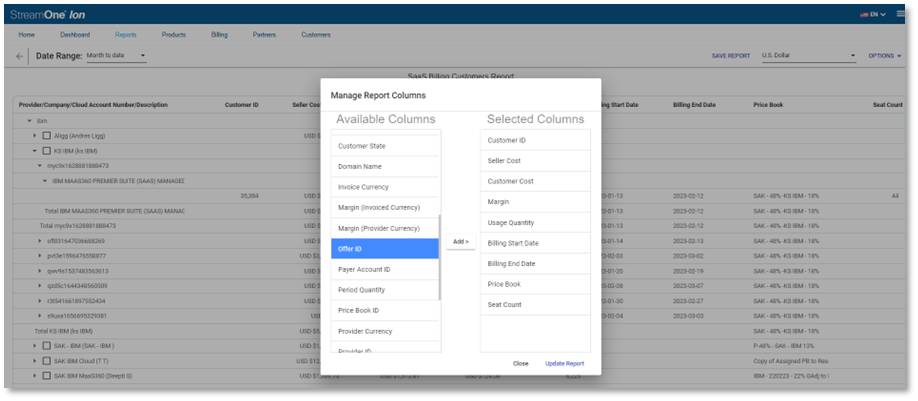Collapse the ibm provider row
918x401 pixels.
click(x=29, y=121)
